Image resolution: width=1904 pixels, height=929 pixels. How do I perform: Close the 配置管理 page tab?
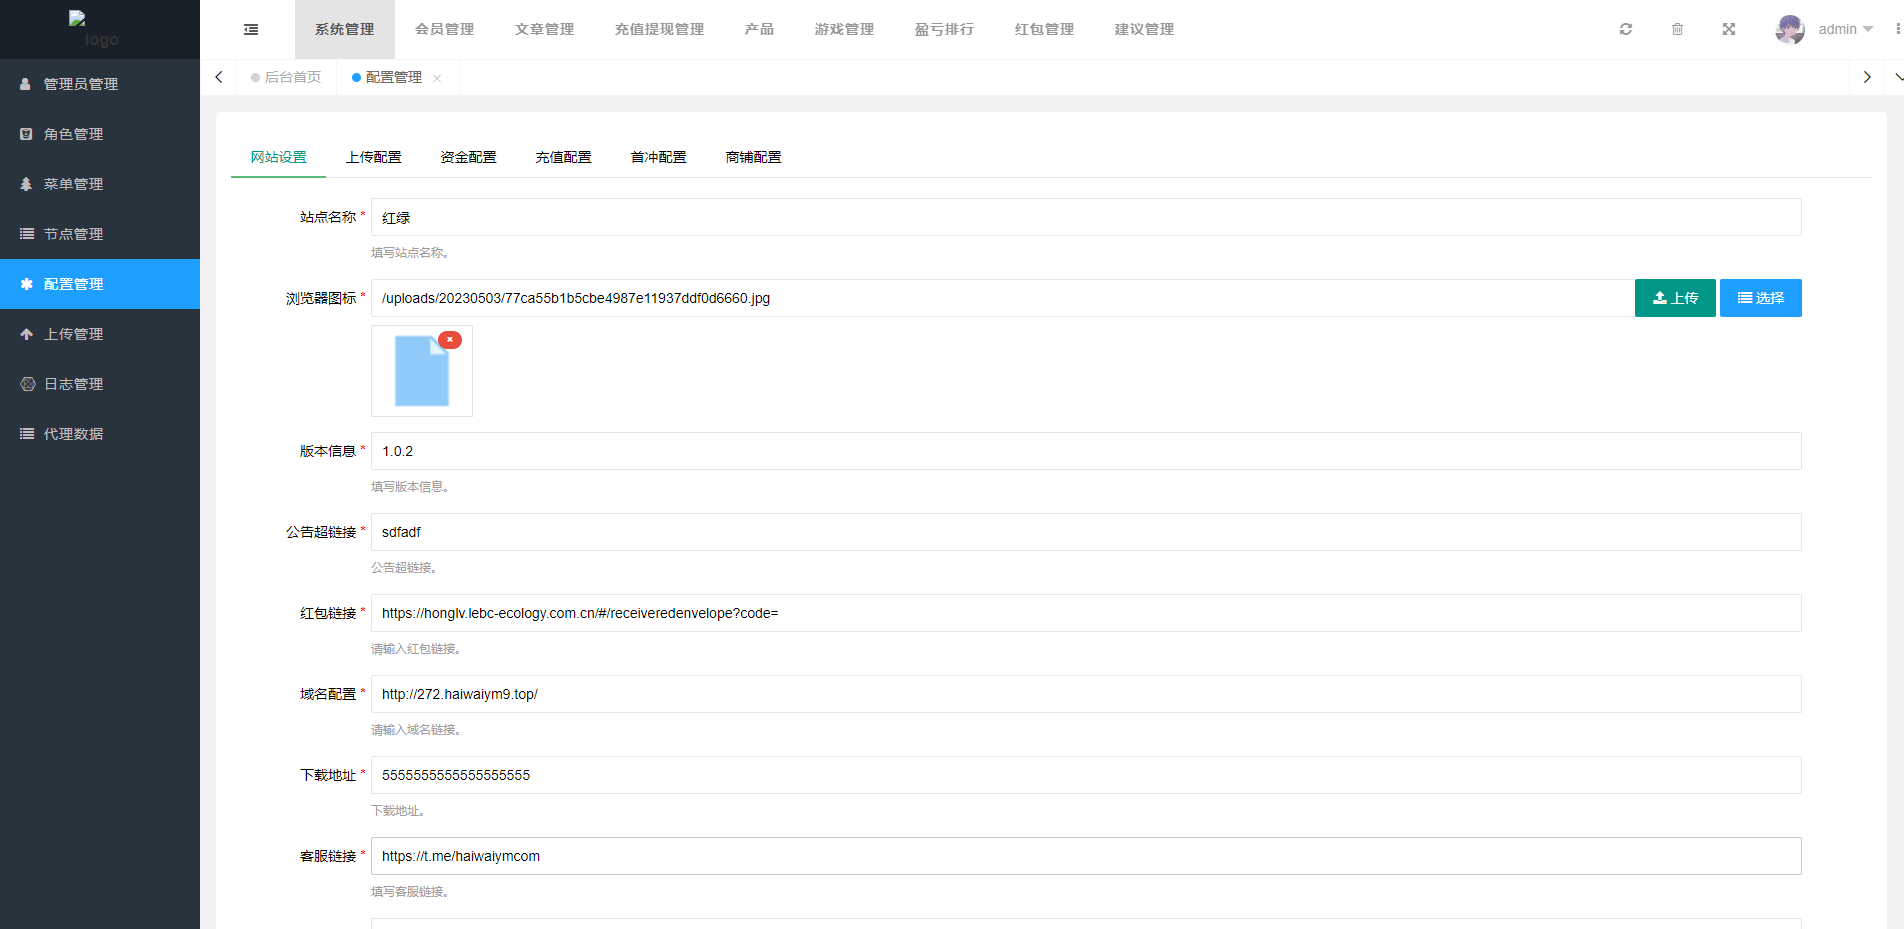click(437, 78)
